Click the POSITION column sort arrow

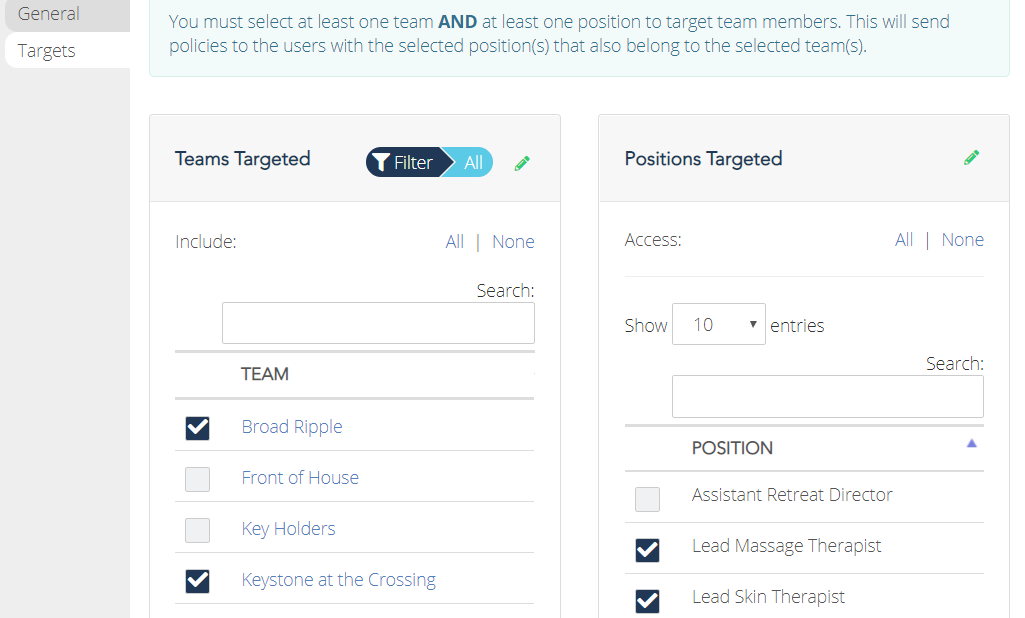pyautogui.click(x=971, y=443)
